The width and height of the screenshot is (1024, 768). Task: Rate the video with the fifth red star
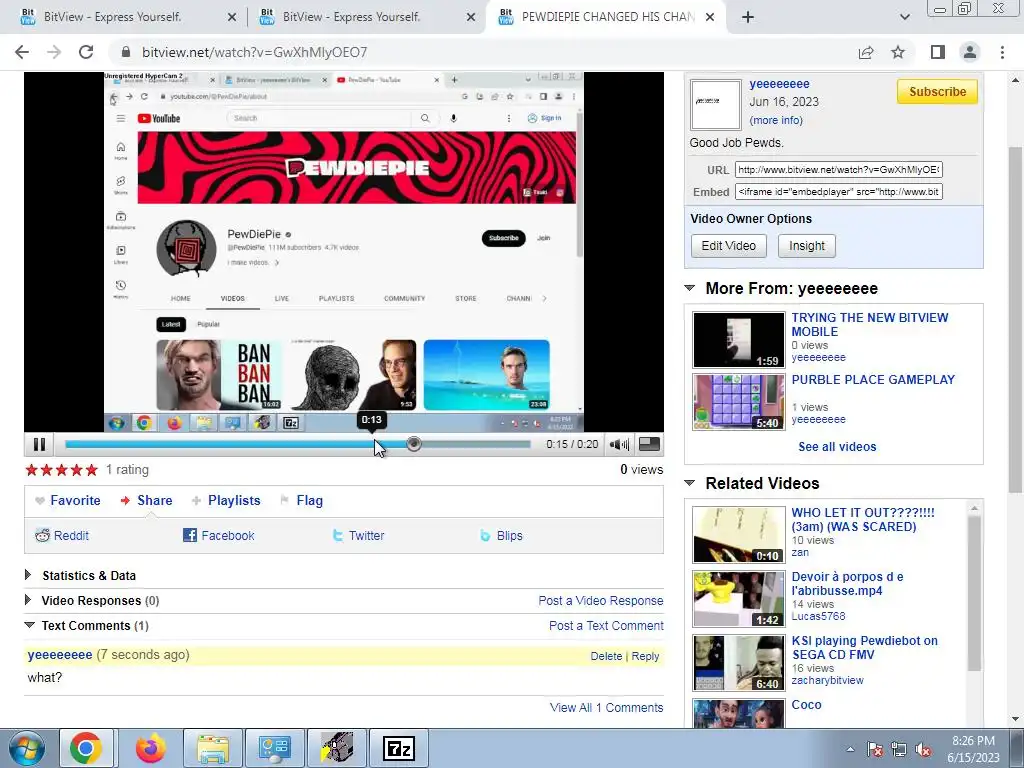tap(91, 470)
